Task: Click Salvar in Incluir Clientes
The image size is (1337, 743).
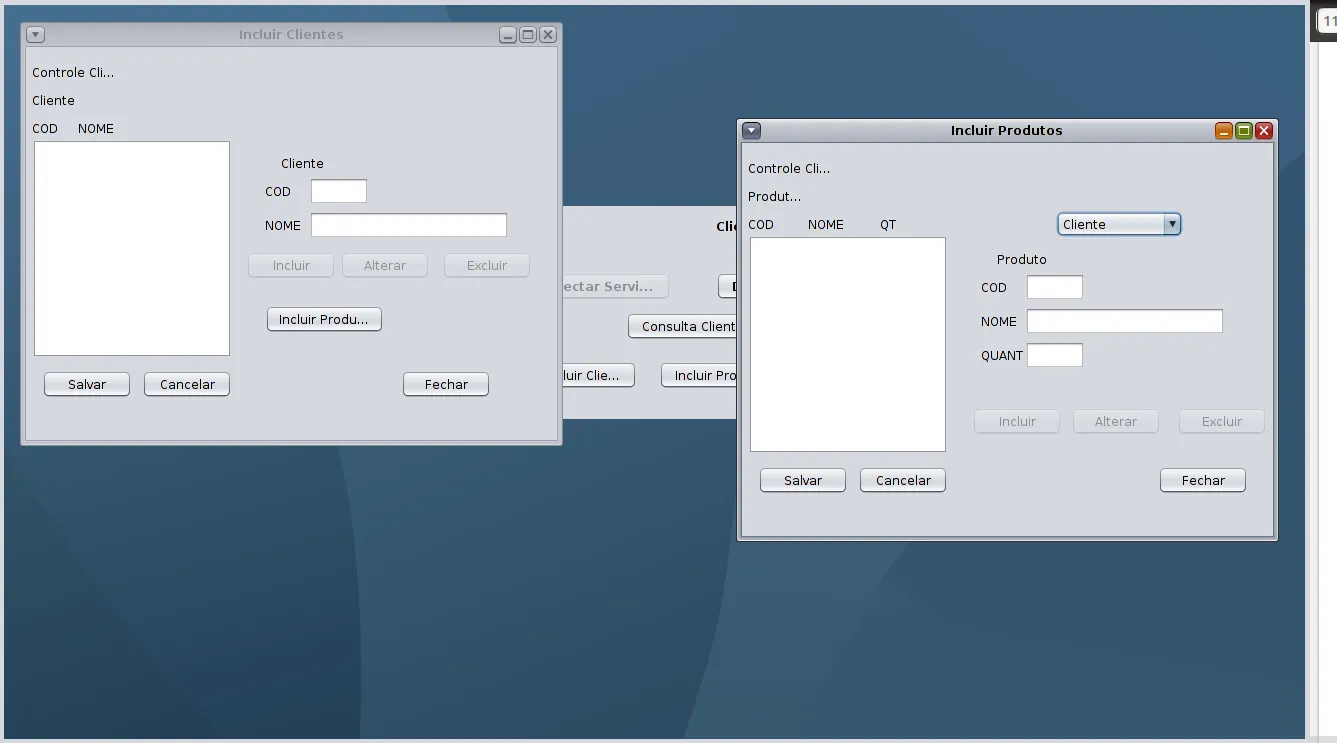Action: tap(87, 384)
